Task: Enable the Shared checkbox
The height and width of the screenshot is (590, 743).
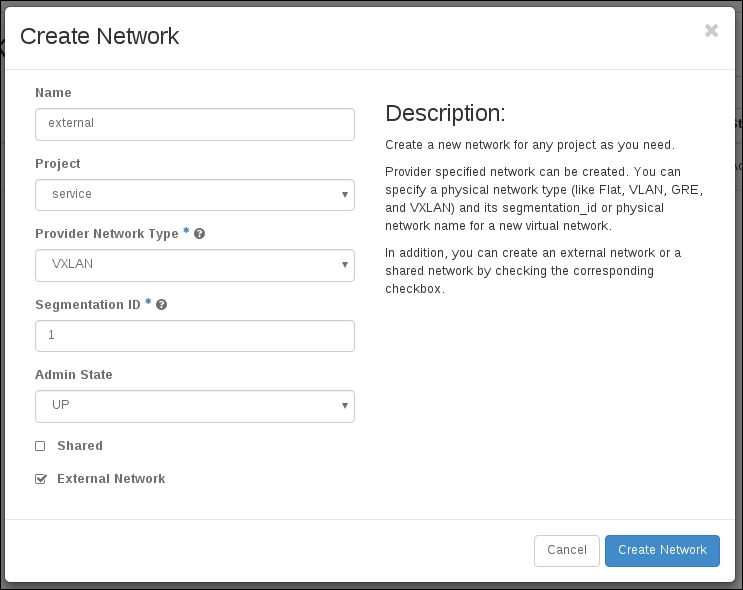Action: [x=41, y=446]
